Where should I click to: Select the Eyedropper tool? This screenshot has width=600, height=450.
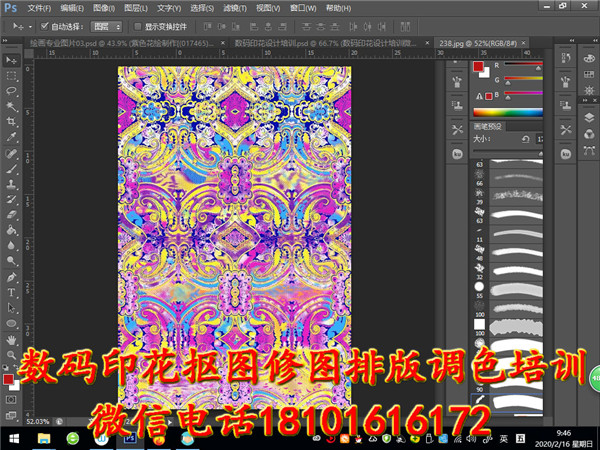click(x=11, y=138)
